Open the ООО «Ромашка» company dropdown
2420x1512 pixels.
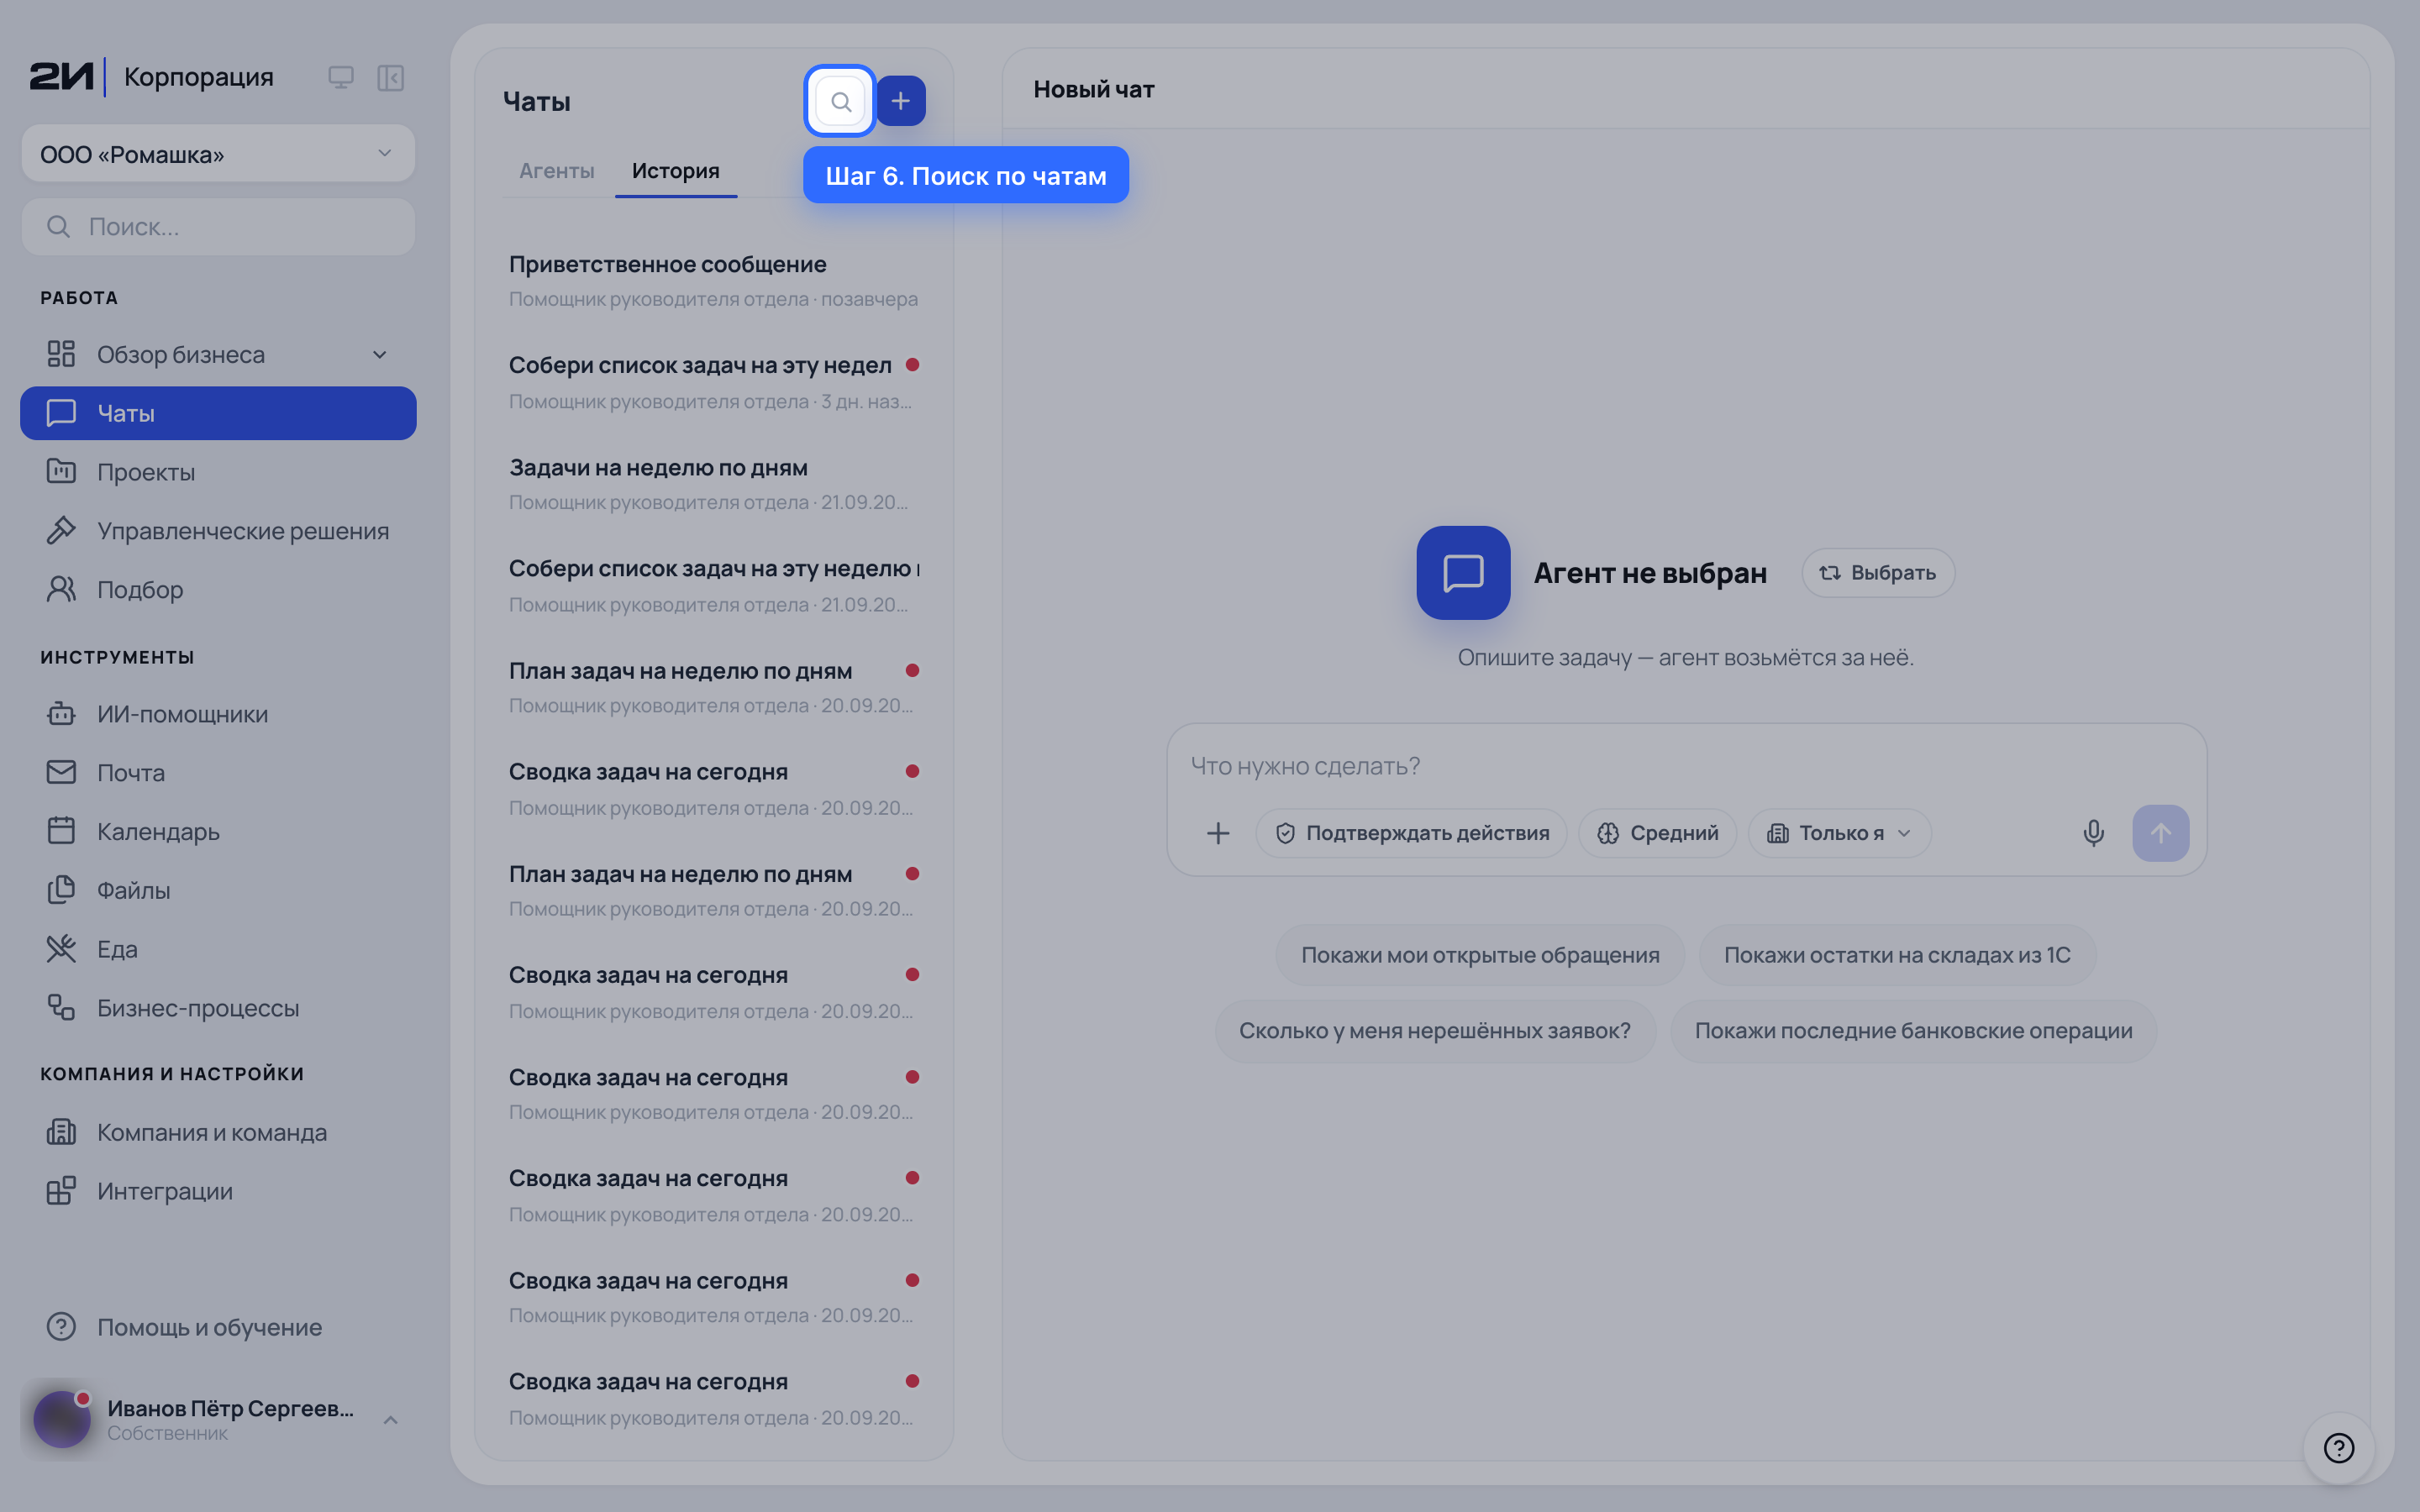point(218,154)
